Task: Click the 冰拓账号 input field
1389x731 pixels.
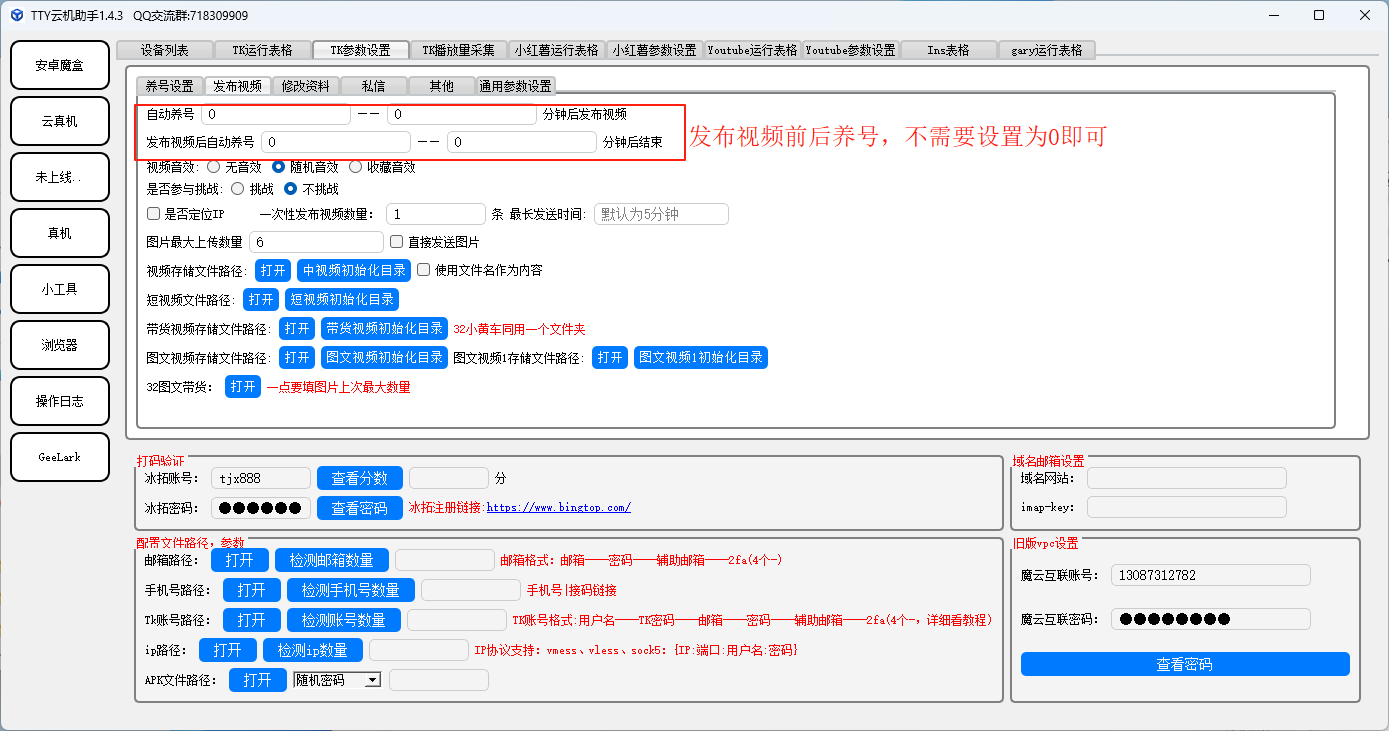Action: pyautogui.click(x=261, y=478)
